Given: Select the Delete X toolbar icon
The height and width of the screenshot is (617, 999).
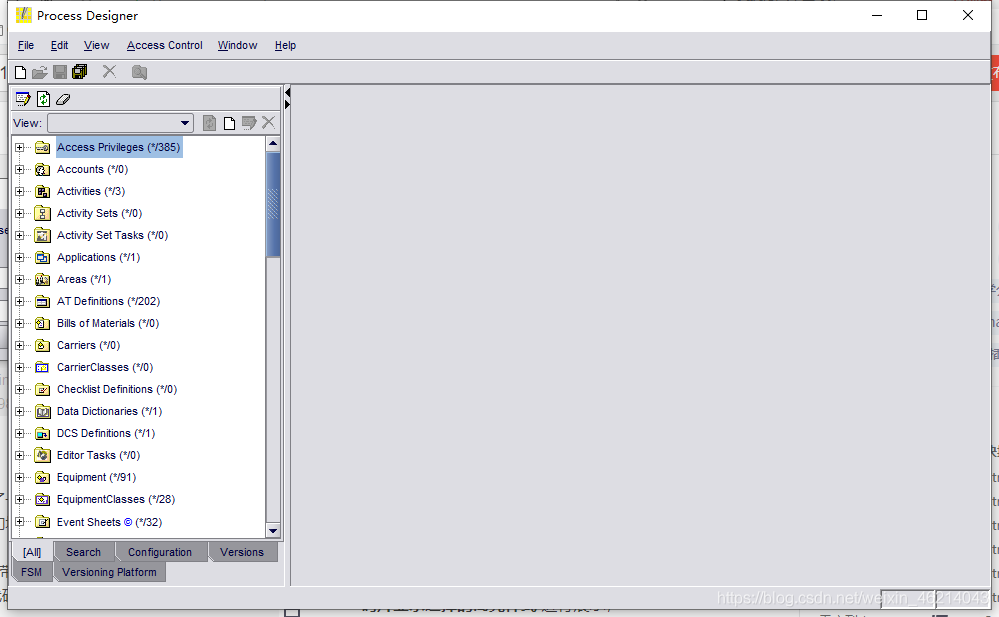Looking at the screenshot, I should [110, 71].
